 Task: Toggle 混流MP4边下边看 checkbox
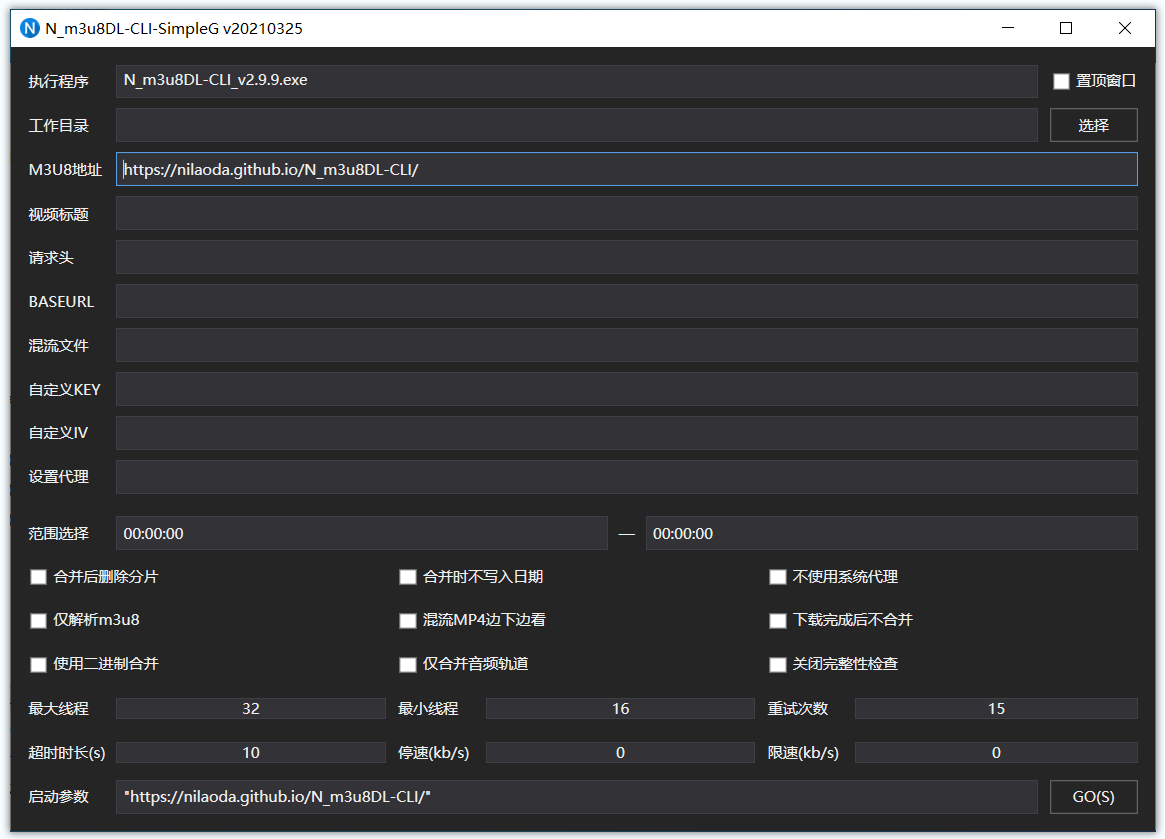407,621
